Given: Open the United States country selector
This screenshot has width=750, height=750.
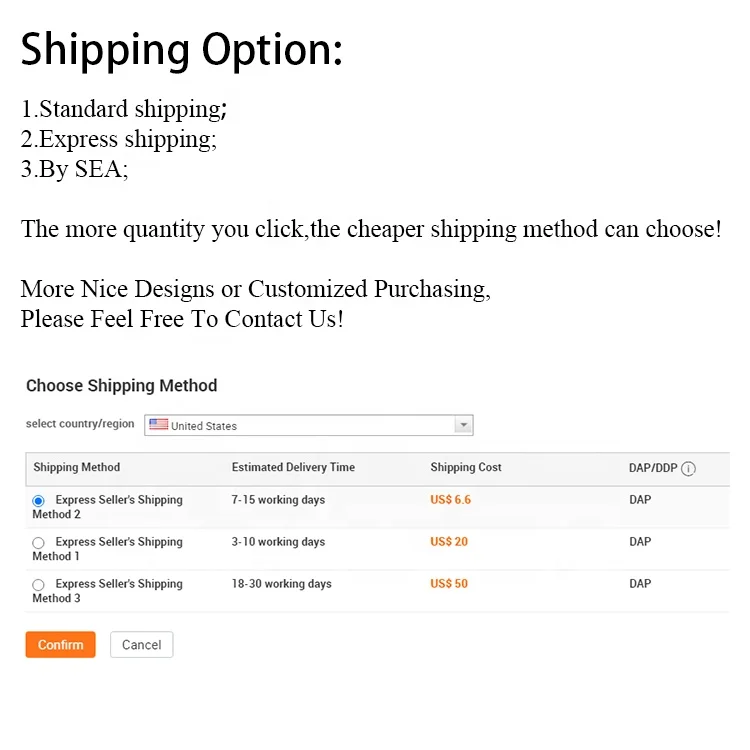Looking at the screenshot, I should click(x=309, y=425).
